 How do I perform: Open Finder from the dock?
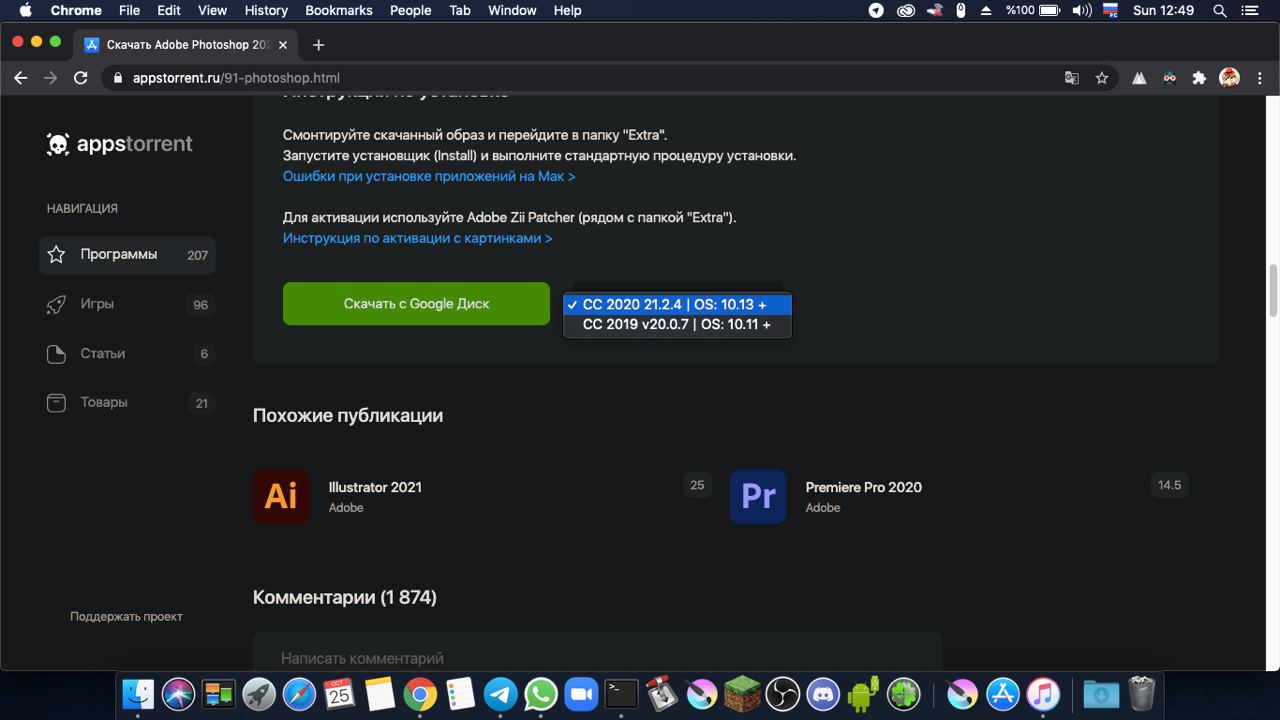click(138, 694)
